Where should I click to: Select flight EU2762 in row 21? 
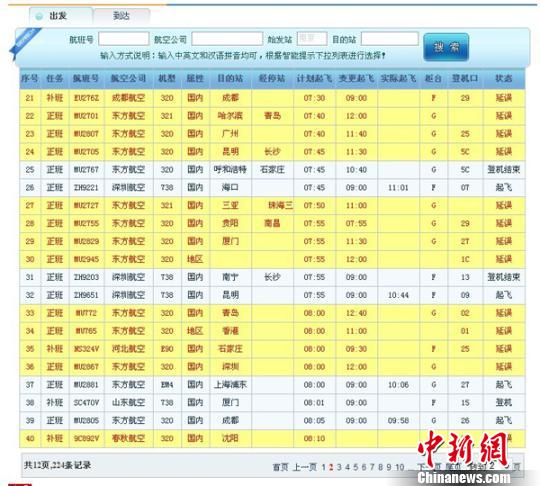(86, 98)
